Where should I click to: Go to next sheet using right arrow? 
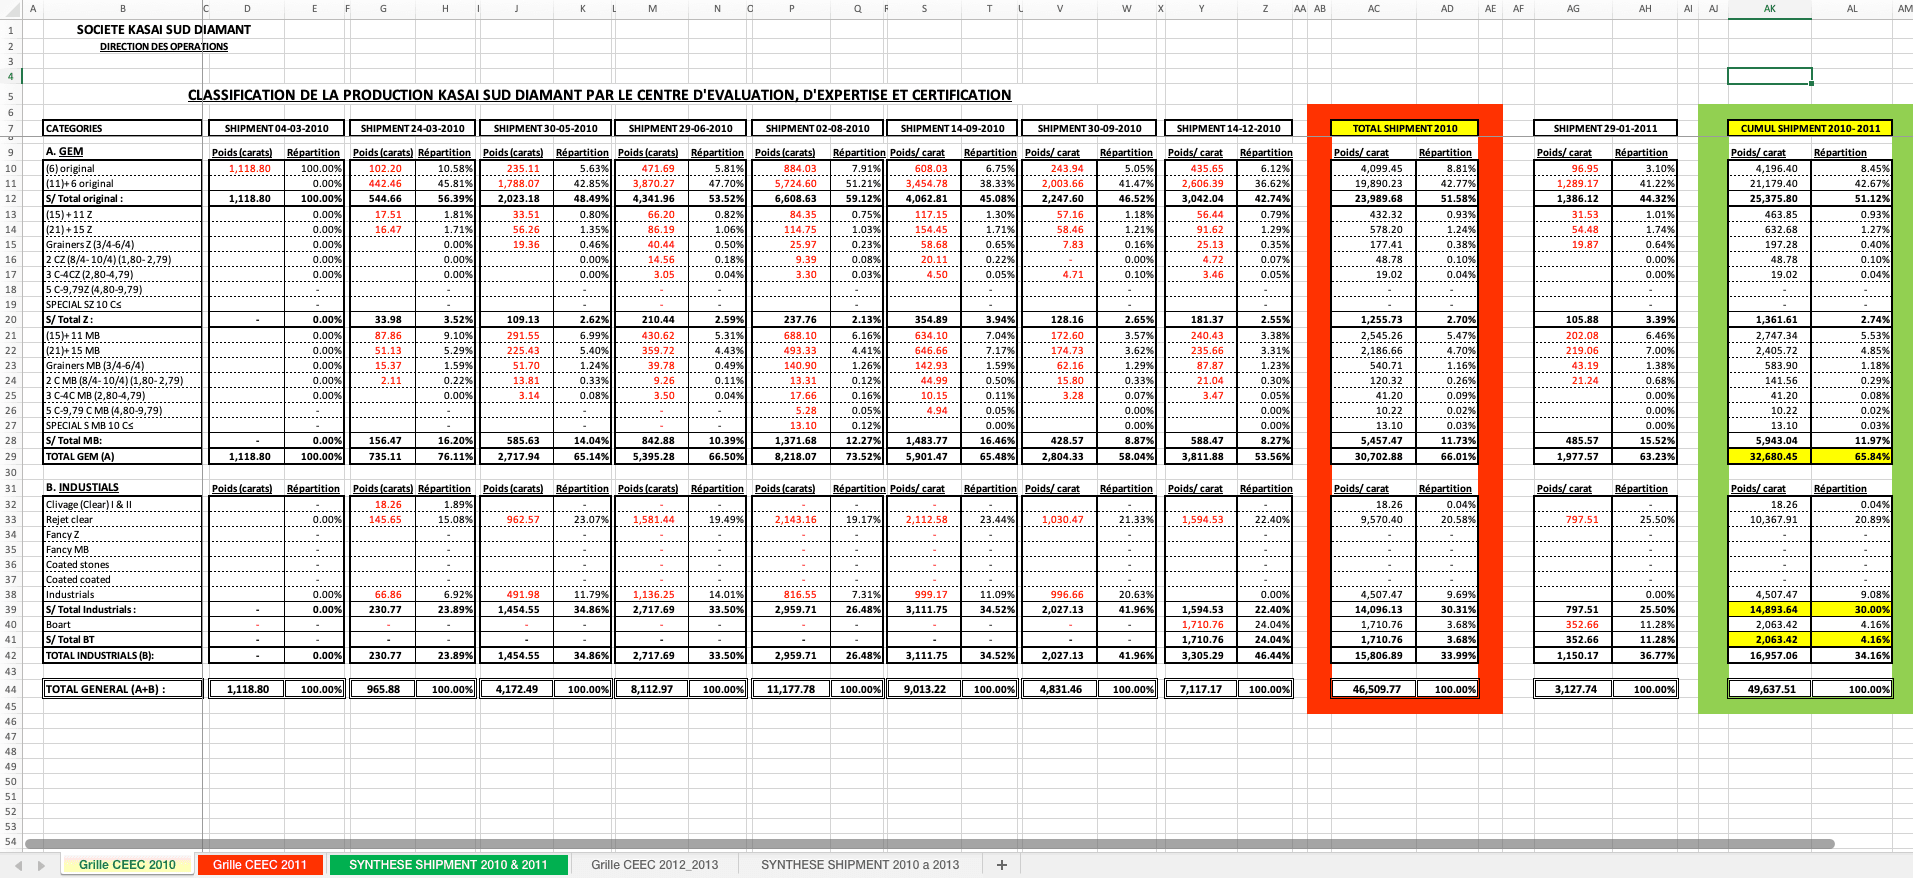click(41, 865)
